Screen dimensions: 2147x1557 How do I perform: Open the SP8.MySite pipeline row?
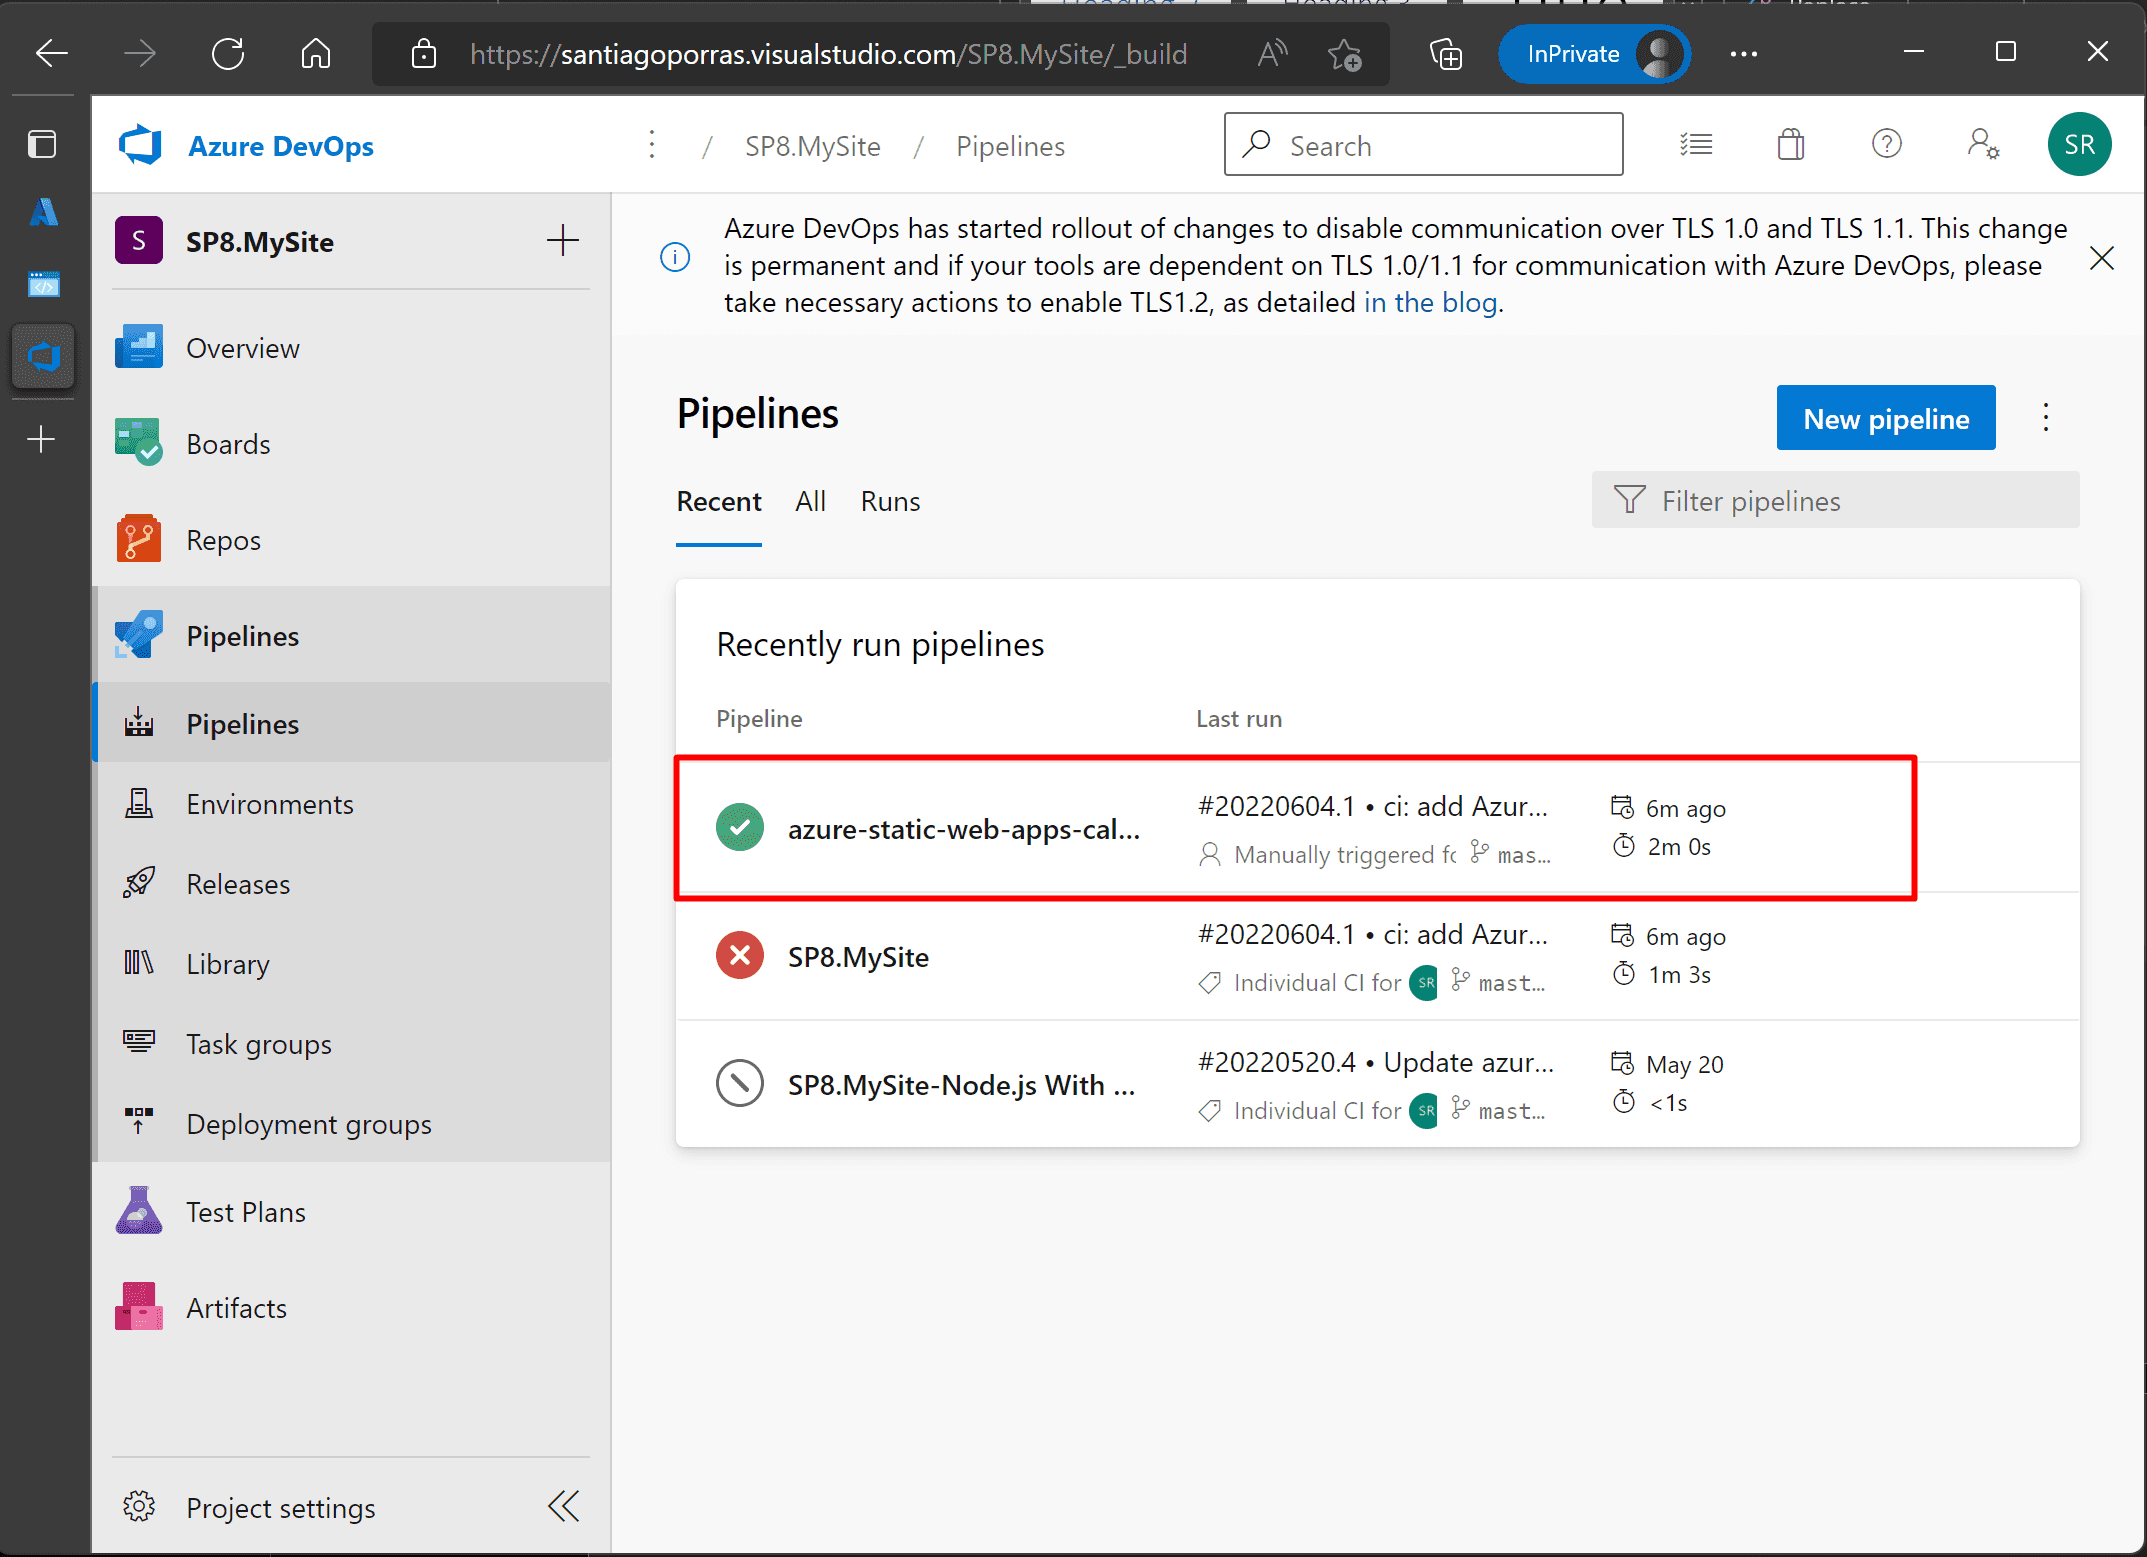pos(1378,956)
